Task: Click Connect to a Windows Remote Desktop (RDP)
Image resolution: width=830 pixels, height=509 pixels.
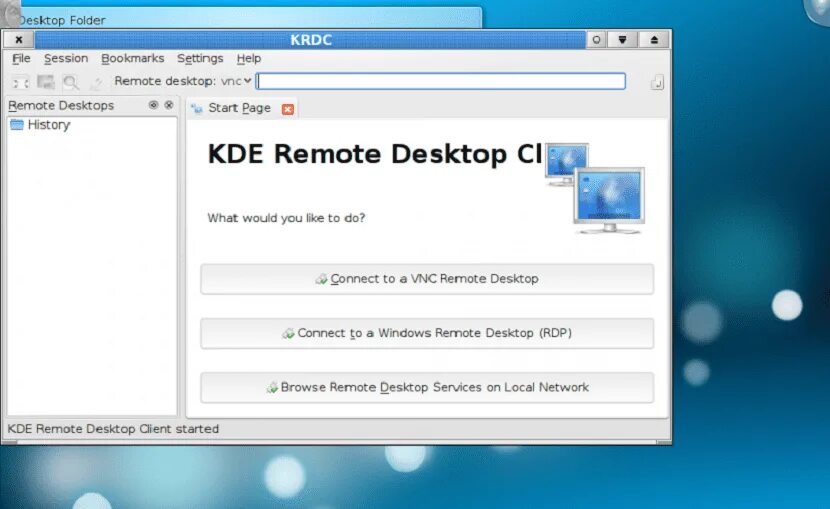Action: click(x=427, y=333)
